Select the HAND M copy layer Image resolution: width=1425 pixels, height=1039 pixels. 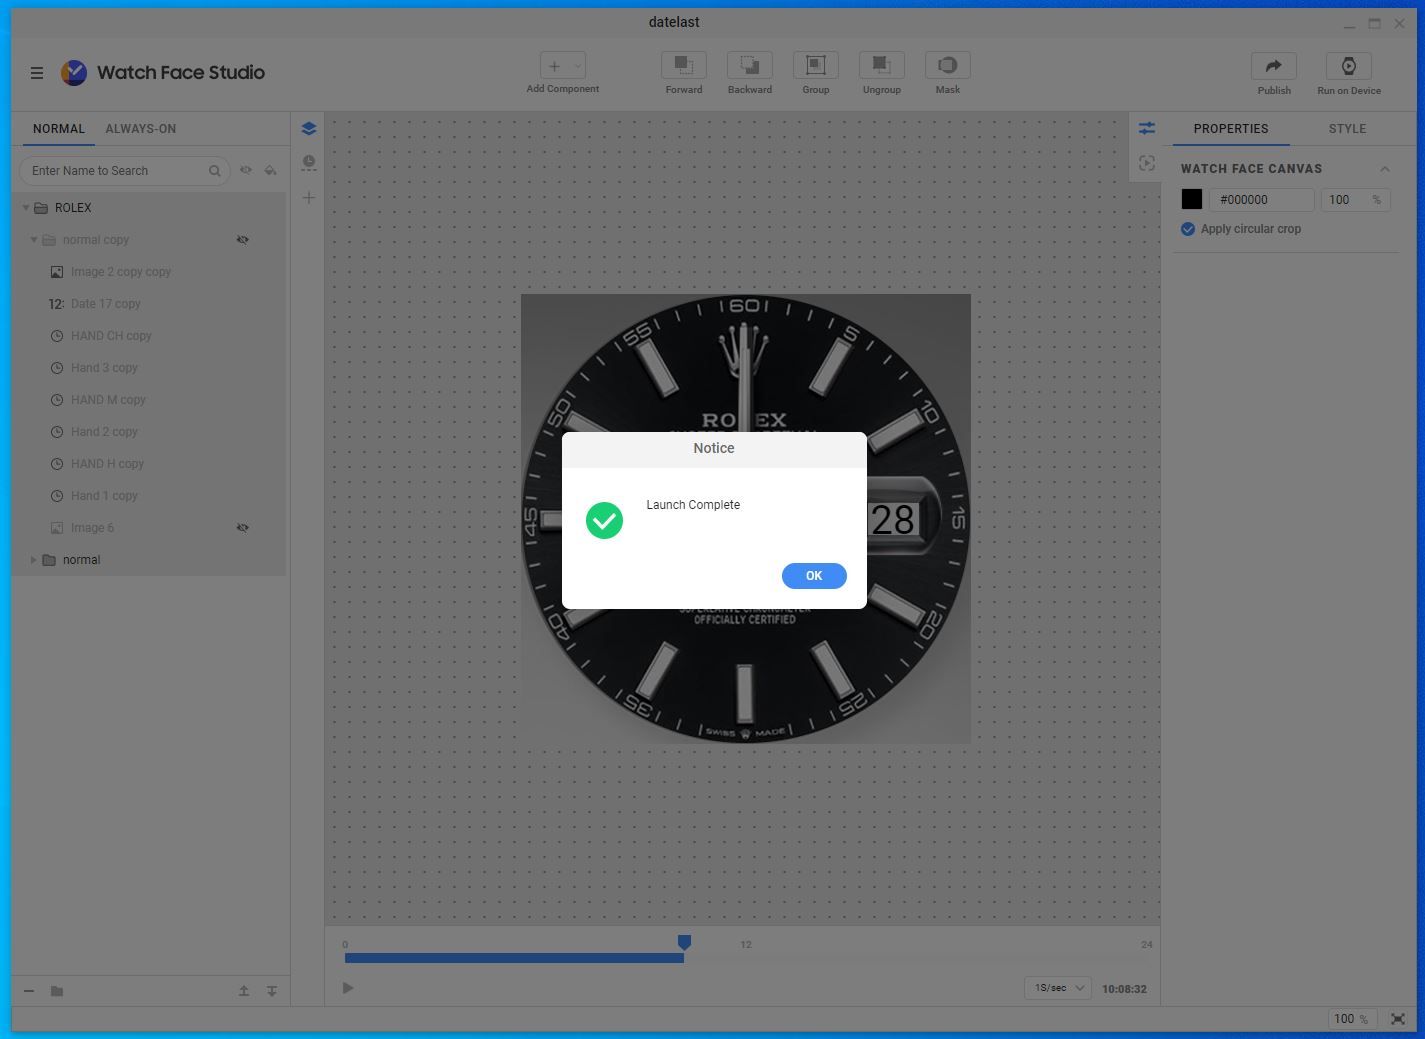pyautogui.click(x=150, y=400)
